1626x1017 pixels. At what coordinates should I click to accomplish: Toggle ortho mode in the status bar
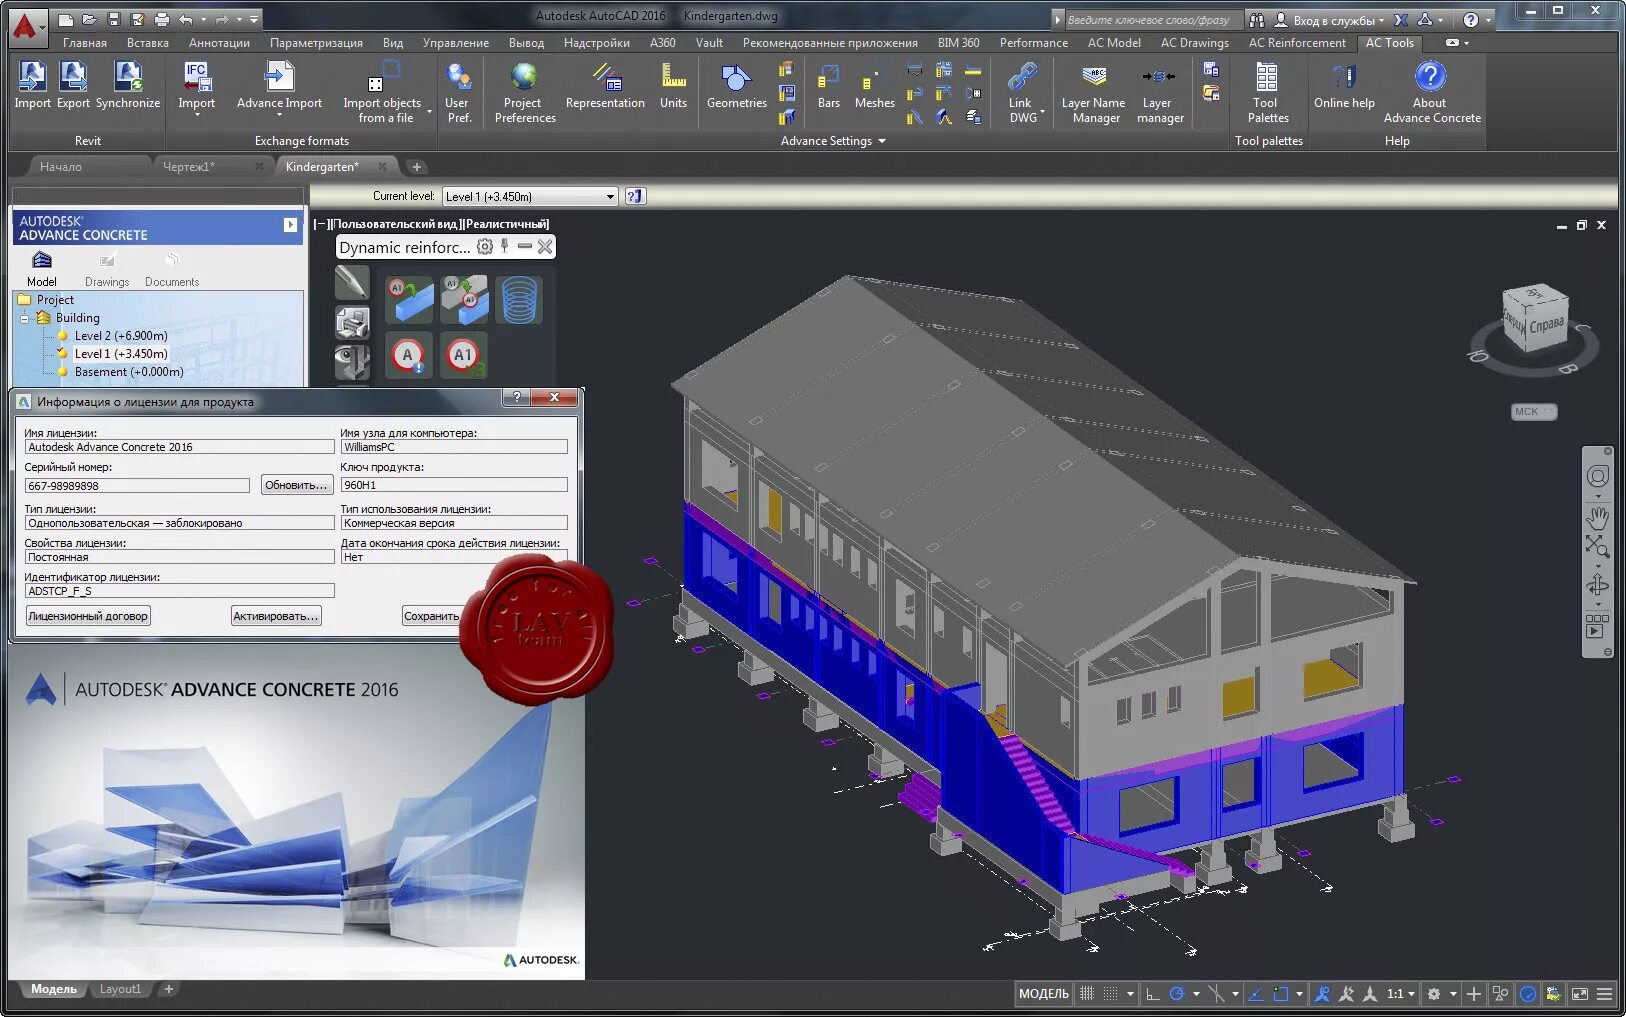click(x=1152, y=994)
